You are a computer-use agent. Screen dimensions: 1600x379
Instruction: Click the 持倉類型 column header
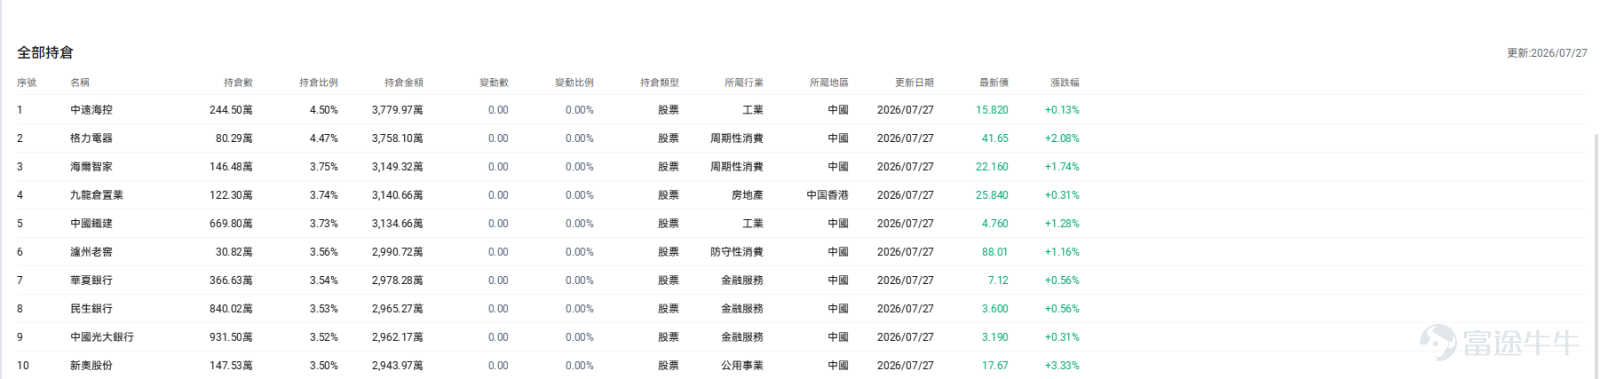coord(660,82)
